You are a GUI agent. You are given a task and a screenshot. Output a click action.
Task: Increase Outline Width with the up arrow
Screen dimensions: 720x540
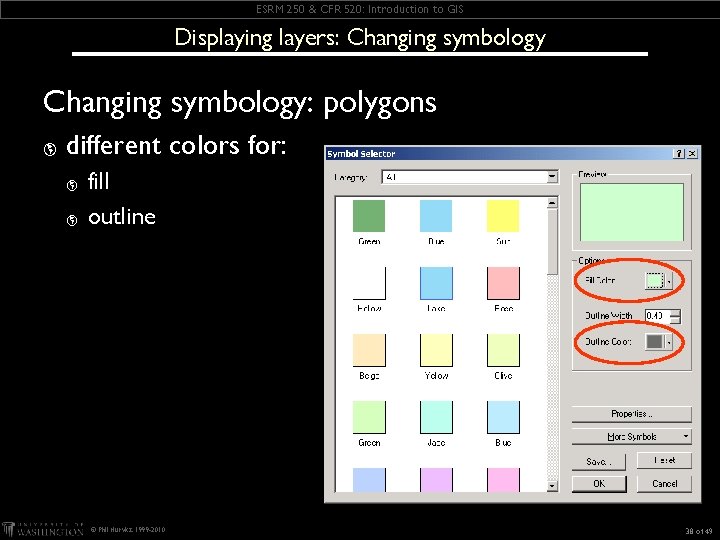tap(675, 313)
